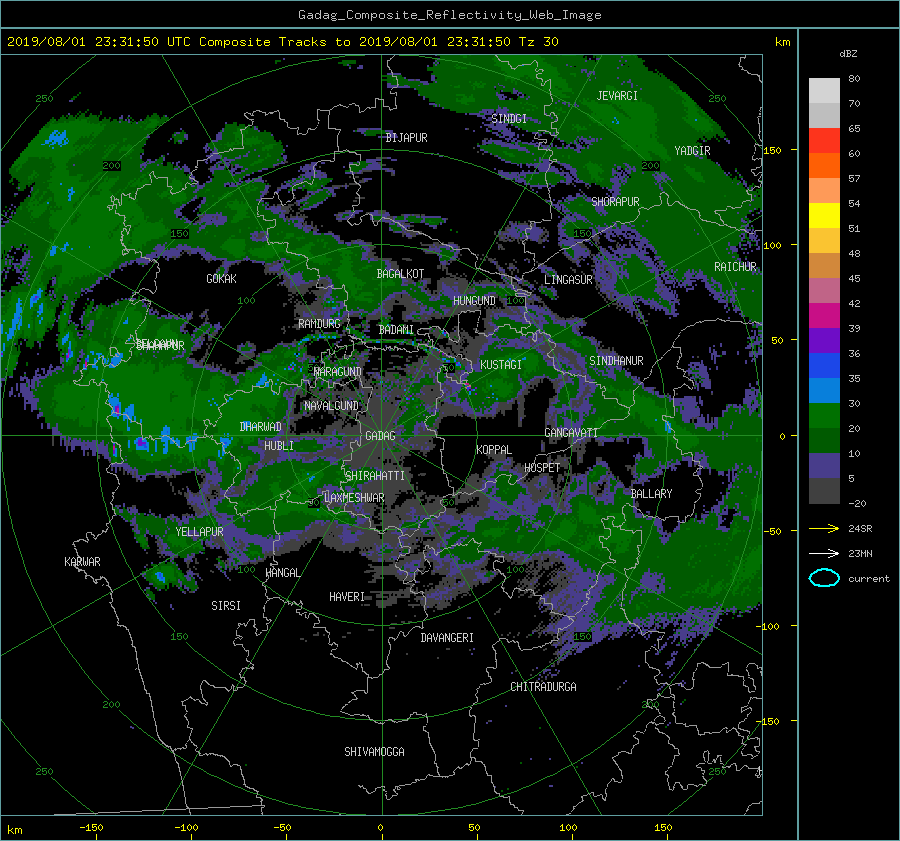
Task: Click the LINGASUR city label
Action: [568, 280]
